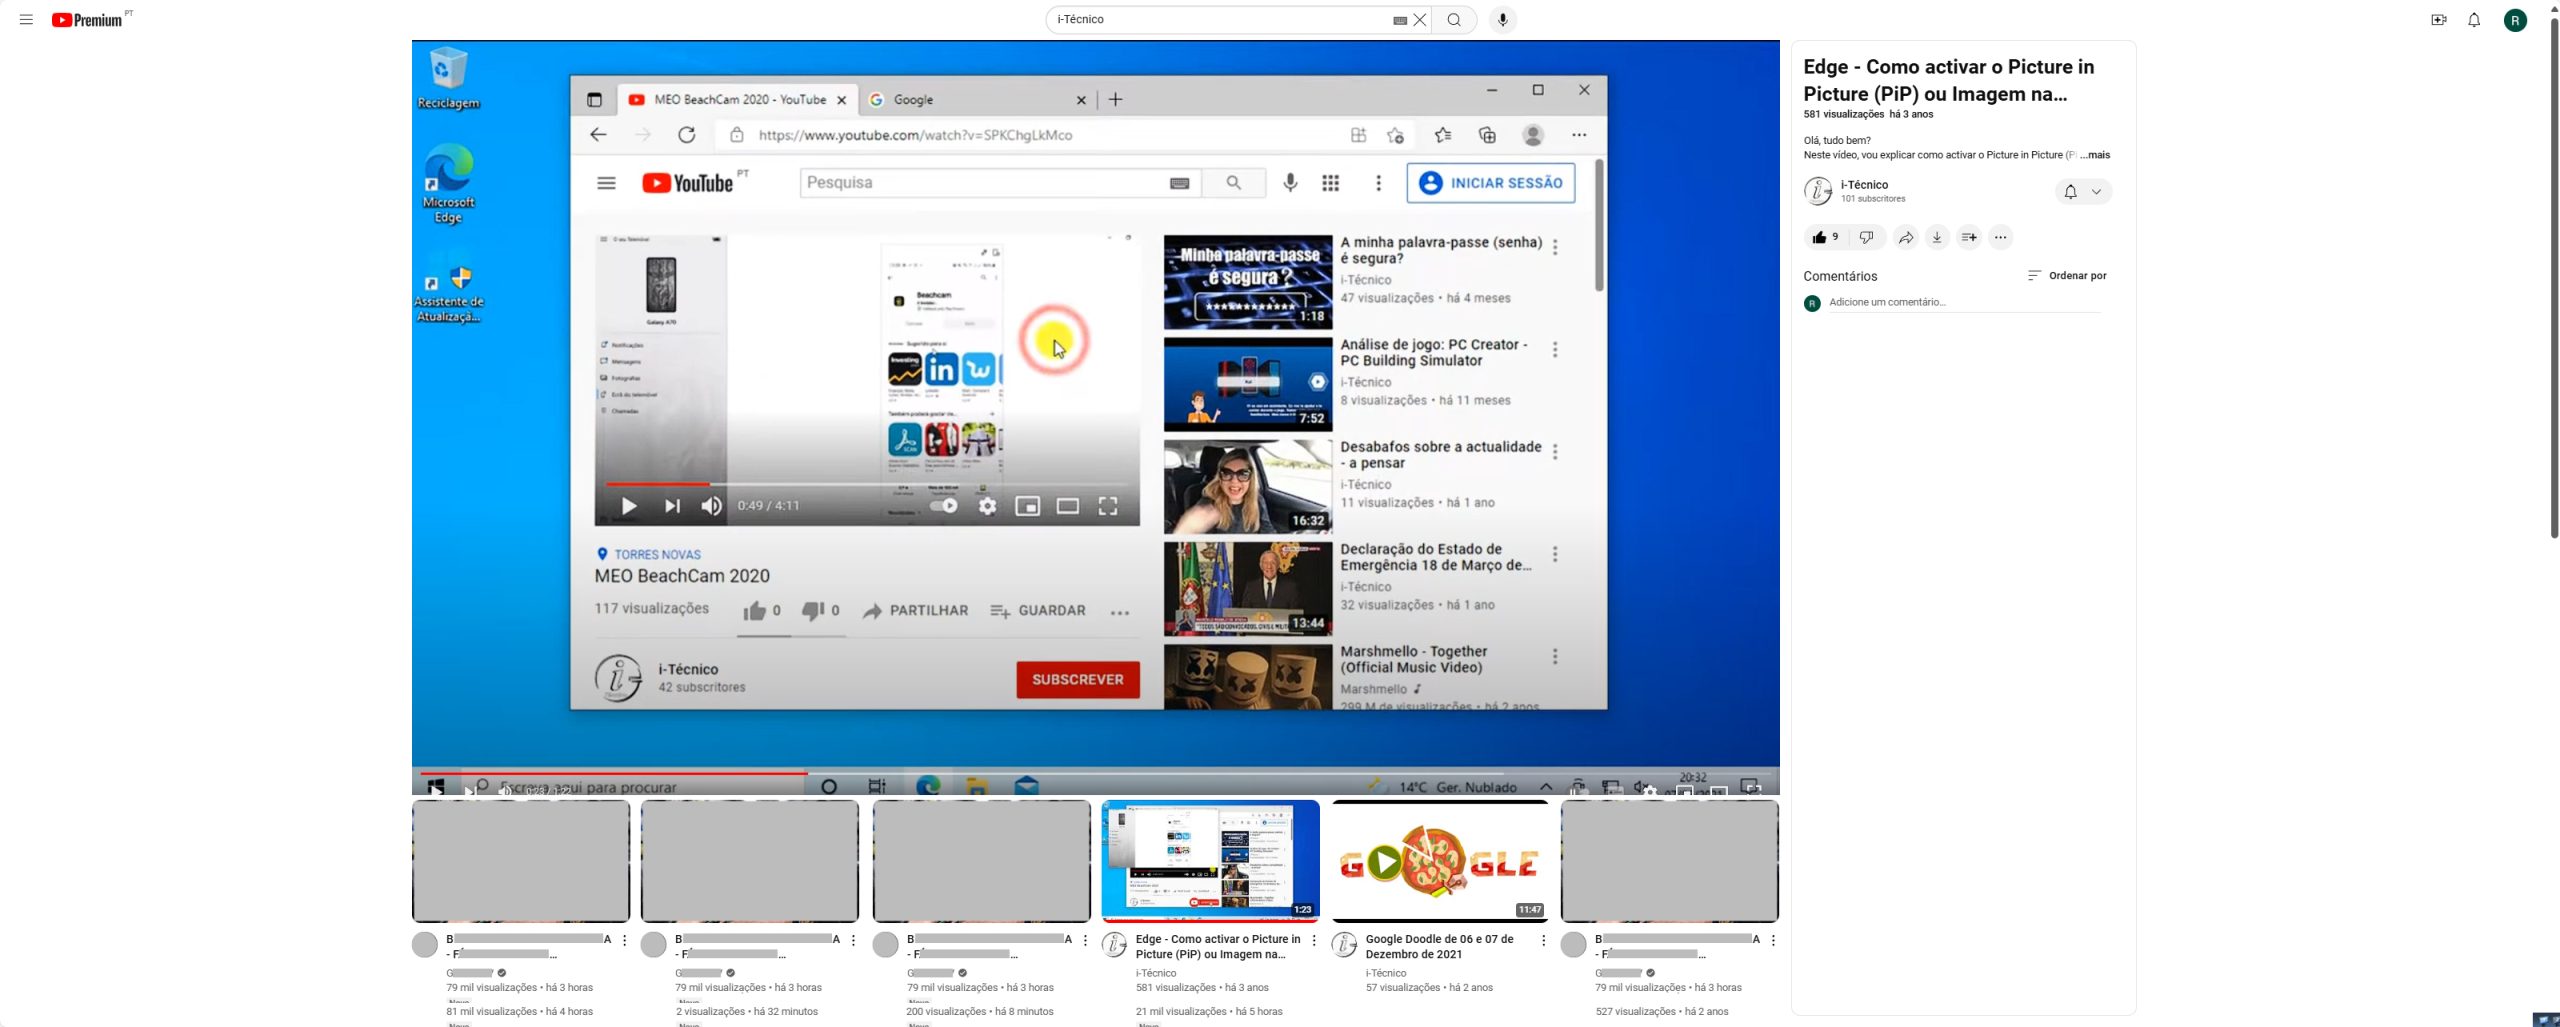The height and width of the screenshot is (1027, 2560).
Task: Open options menu for the Google Doodle card
Action: 1543,941
